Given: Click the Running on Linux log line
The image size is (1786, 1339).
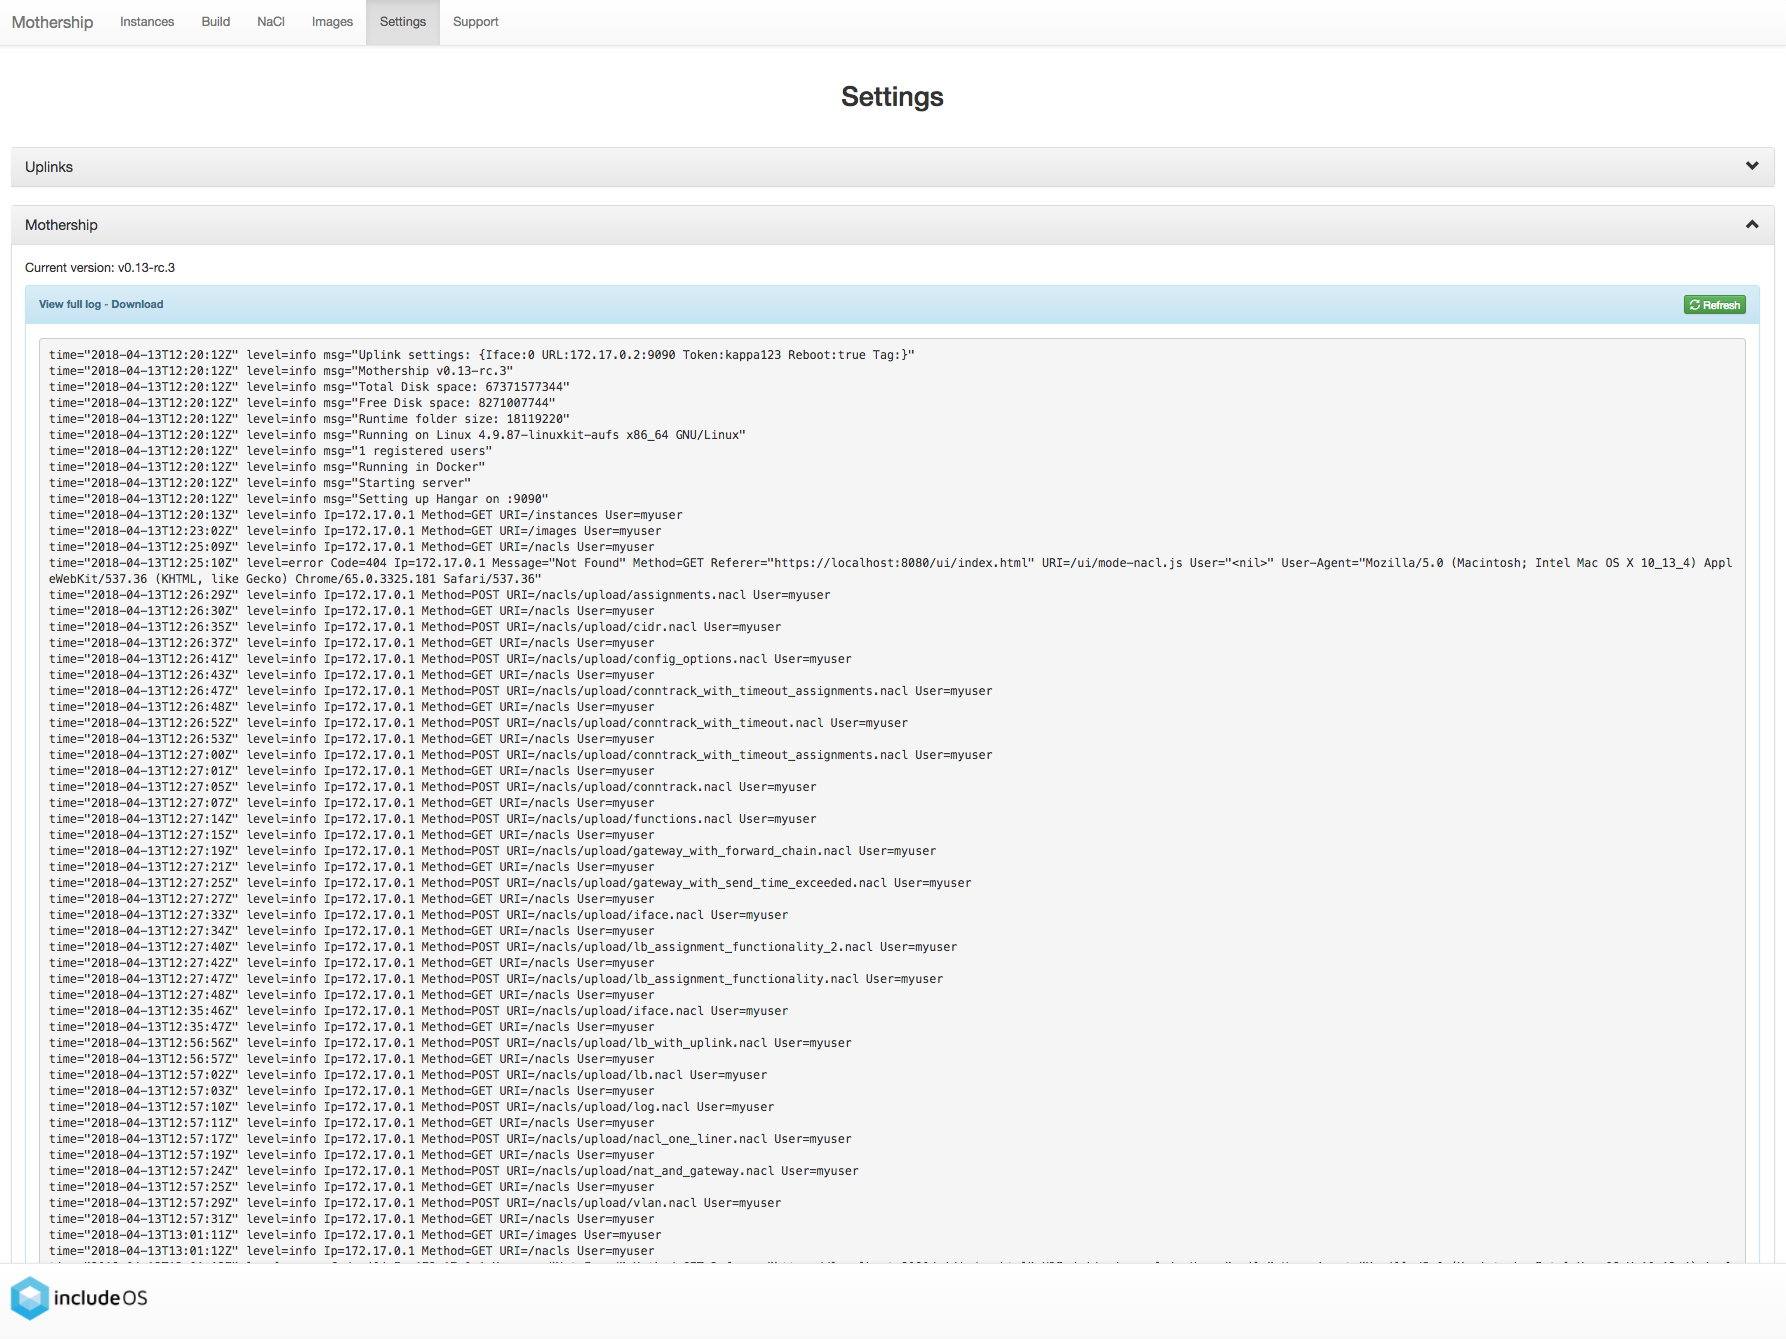Looking at the screenshot, I should coord(397,435).
